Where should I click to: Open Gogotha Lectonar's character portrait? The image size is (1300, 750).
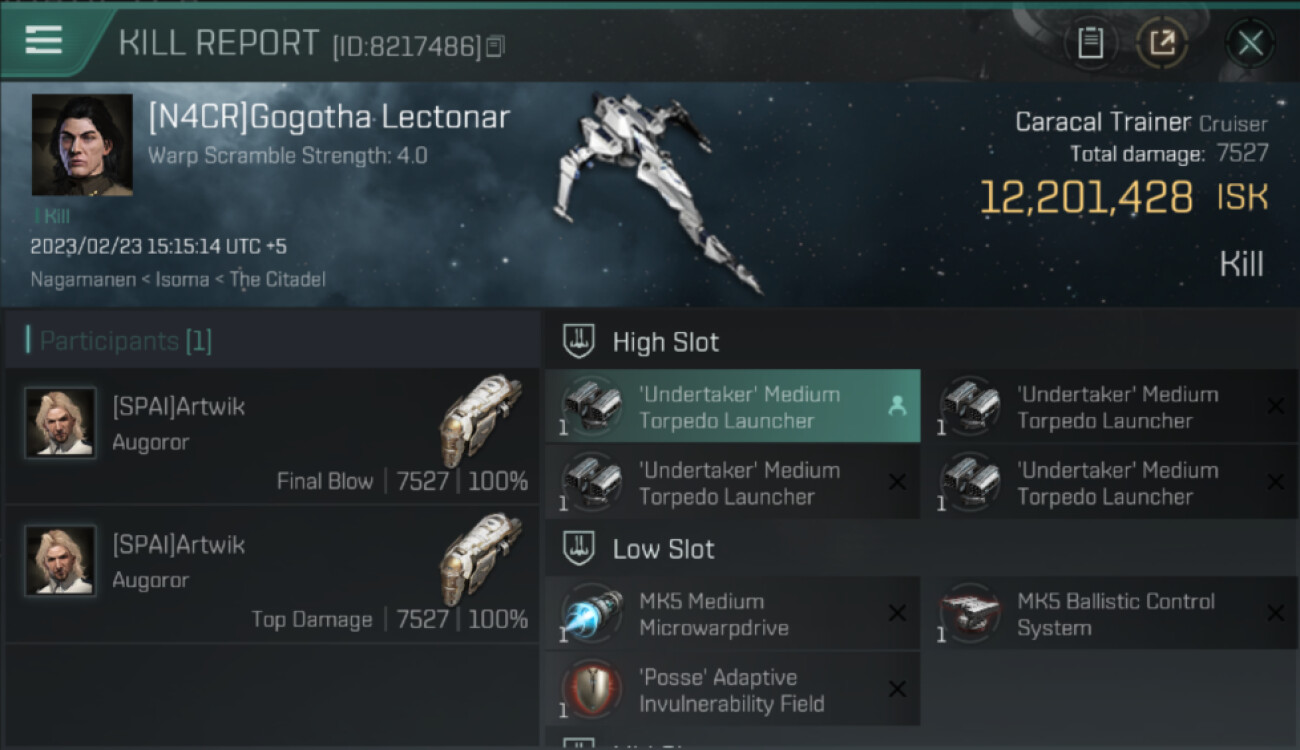pyautogui.click(x=82, y=145)
